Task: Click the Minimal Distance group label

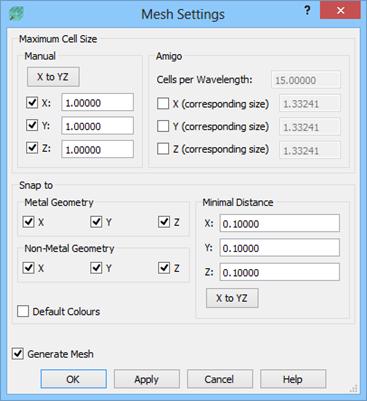Action: click(x=238, y=202)
